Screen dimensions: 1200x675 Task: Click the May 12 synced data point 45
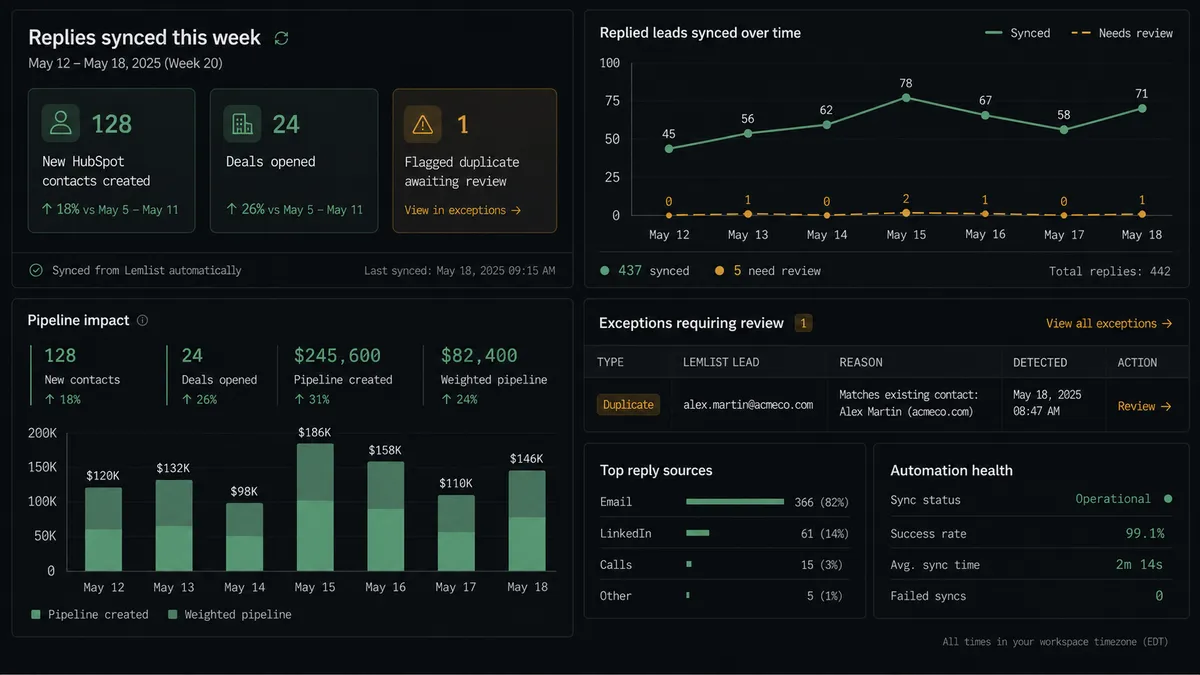(669, 148)
